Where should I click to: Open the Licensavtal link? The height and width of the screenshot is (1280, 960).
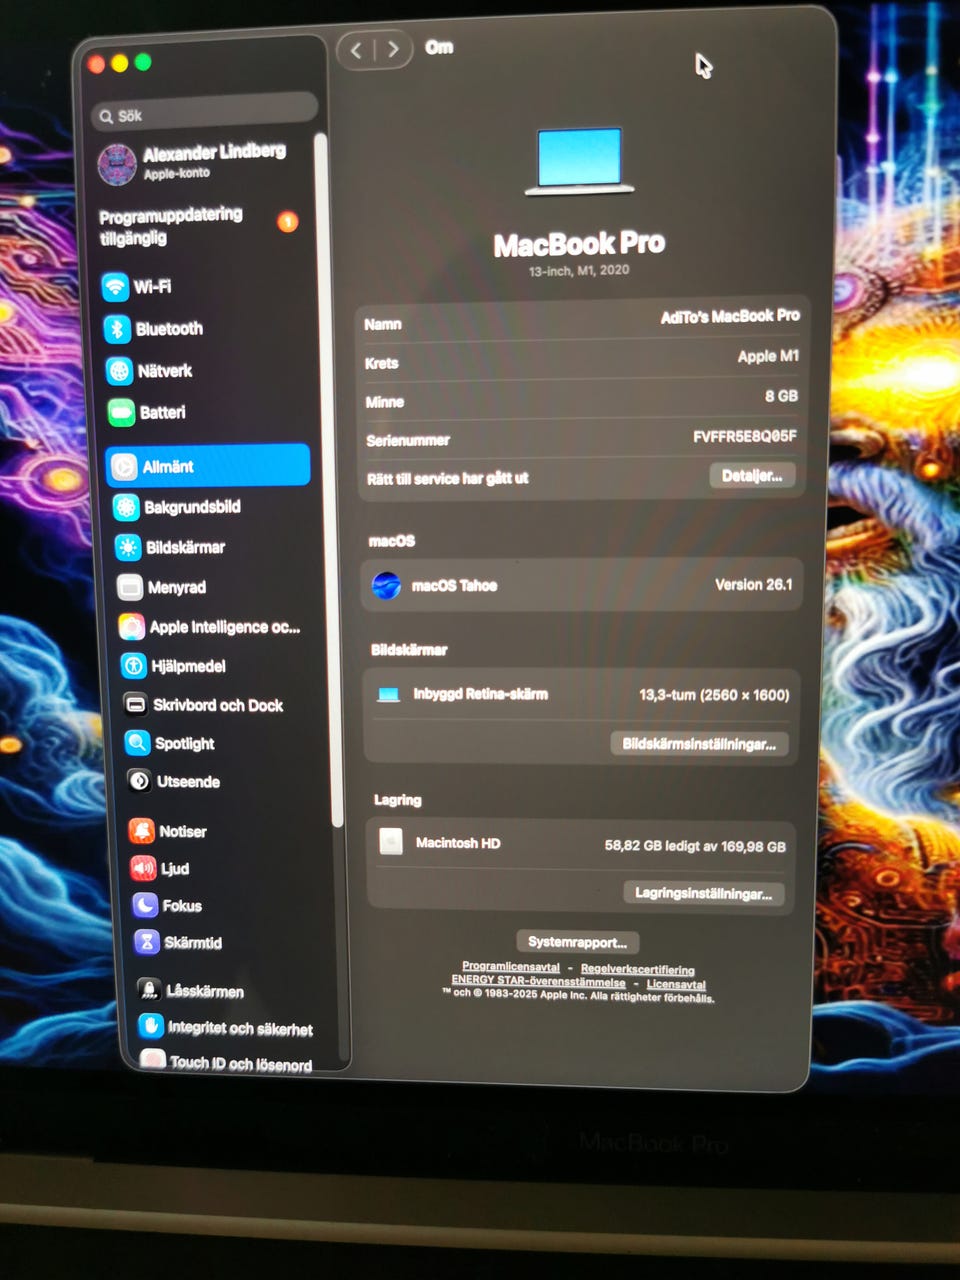tap(676, 985)
